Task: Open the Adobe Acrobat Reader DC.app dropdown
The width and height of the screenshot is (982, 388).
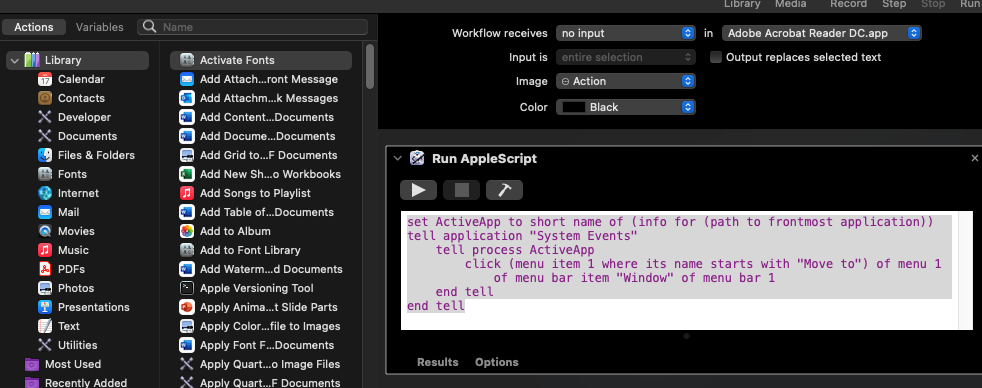Action: [x=822, y=33]
